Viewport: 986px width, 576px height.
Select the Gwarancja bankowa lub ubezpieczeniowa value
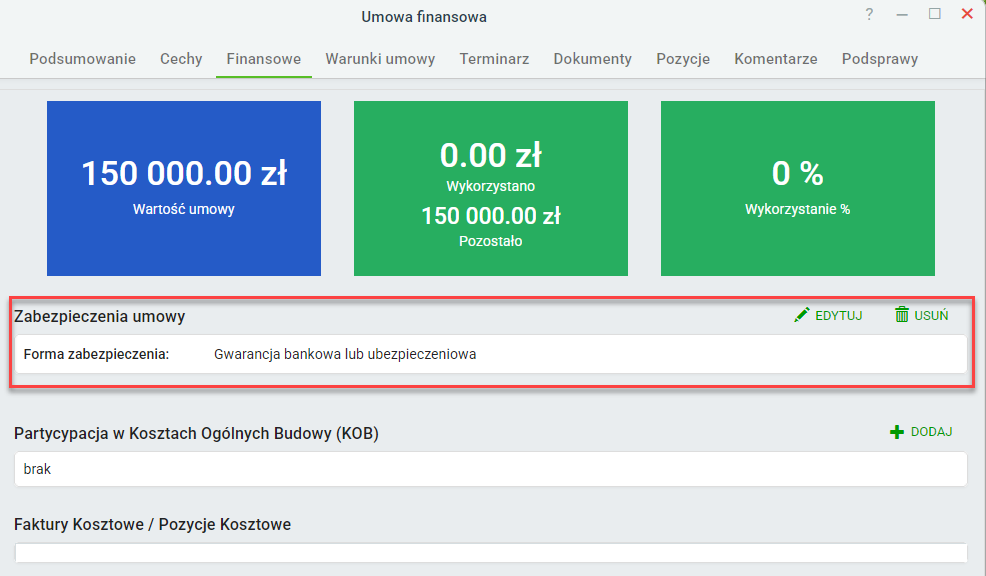[345, 354]
